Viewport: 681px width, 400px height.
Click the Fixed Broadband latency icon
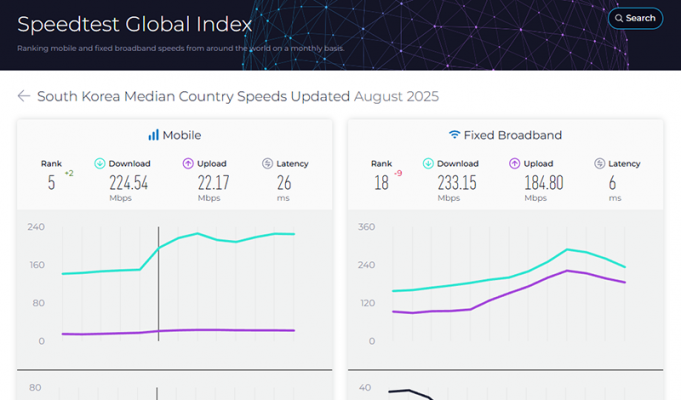pos(600,163)
